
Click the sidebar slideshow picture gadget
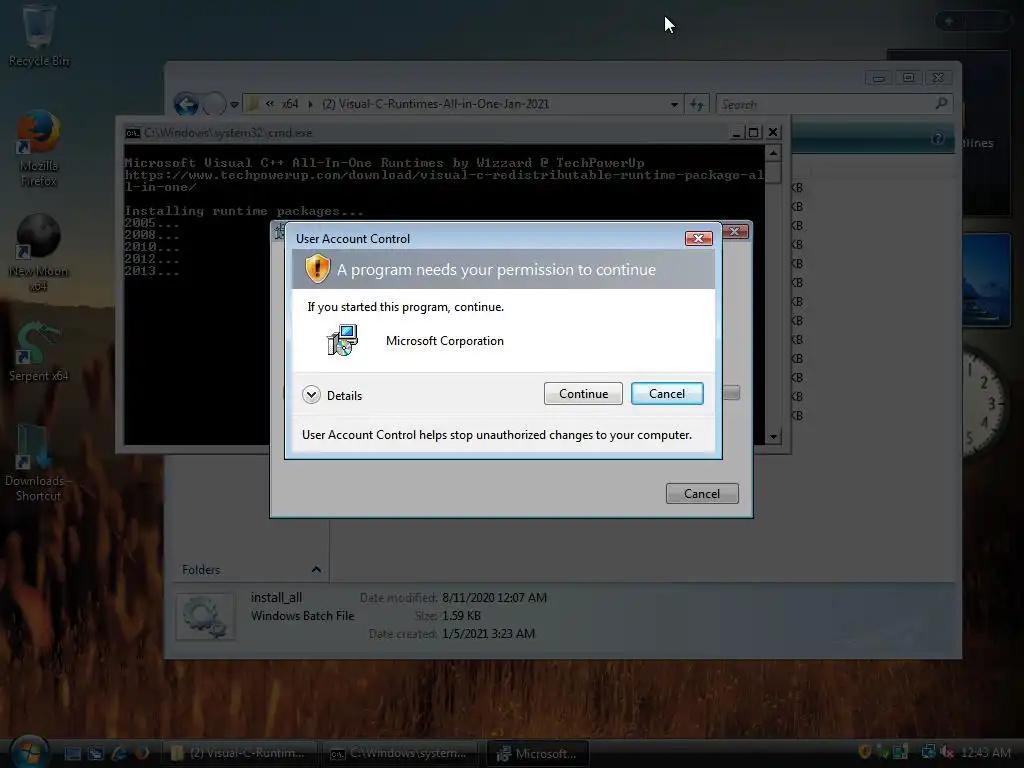click(x=986, y=280)
